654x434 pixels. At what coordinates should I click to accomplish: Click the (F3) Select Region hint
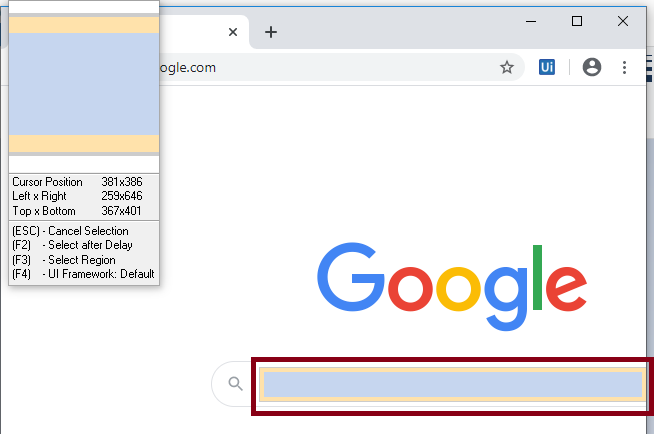(64, 260)
